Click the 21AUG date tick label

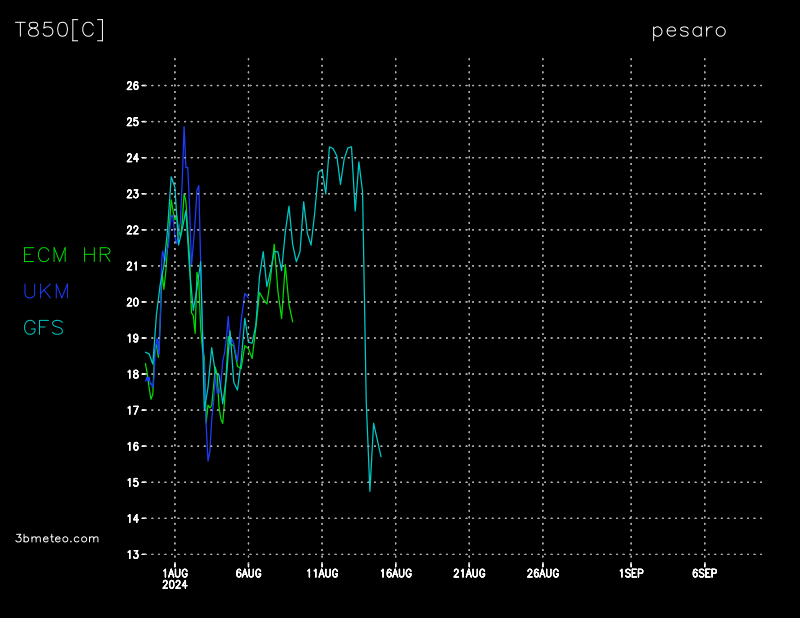tap(469, 573)
